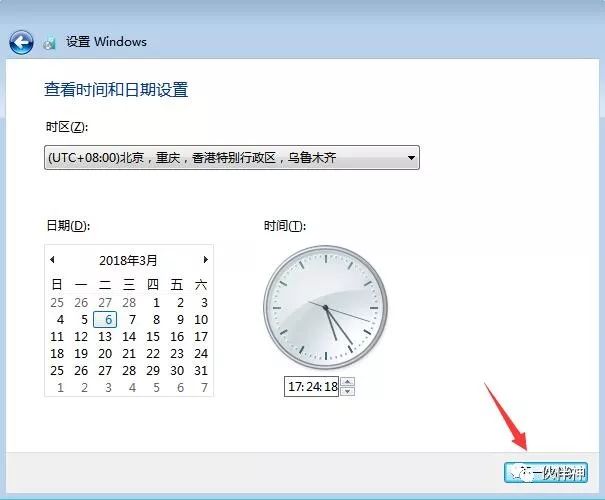Click grayed-out April 4 date
Image resolution: width=605 pixels, height=500 pixels.
[132, 387]
